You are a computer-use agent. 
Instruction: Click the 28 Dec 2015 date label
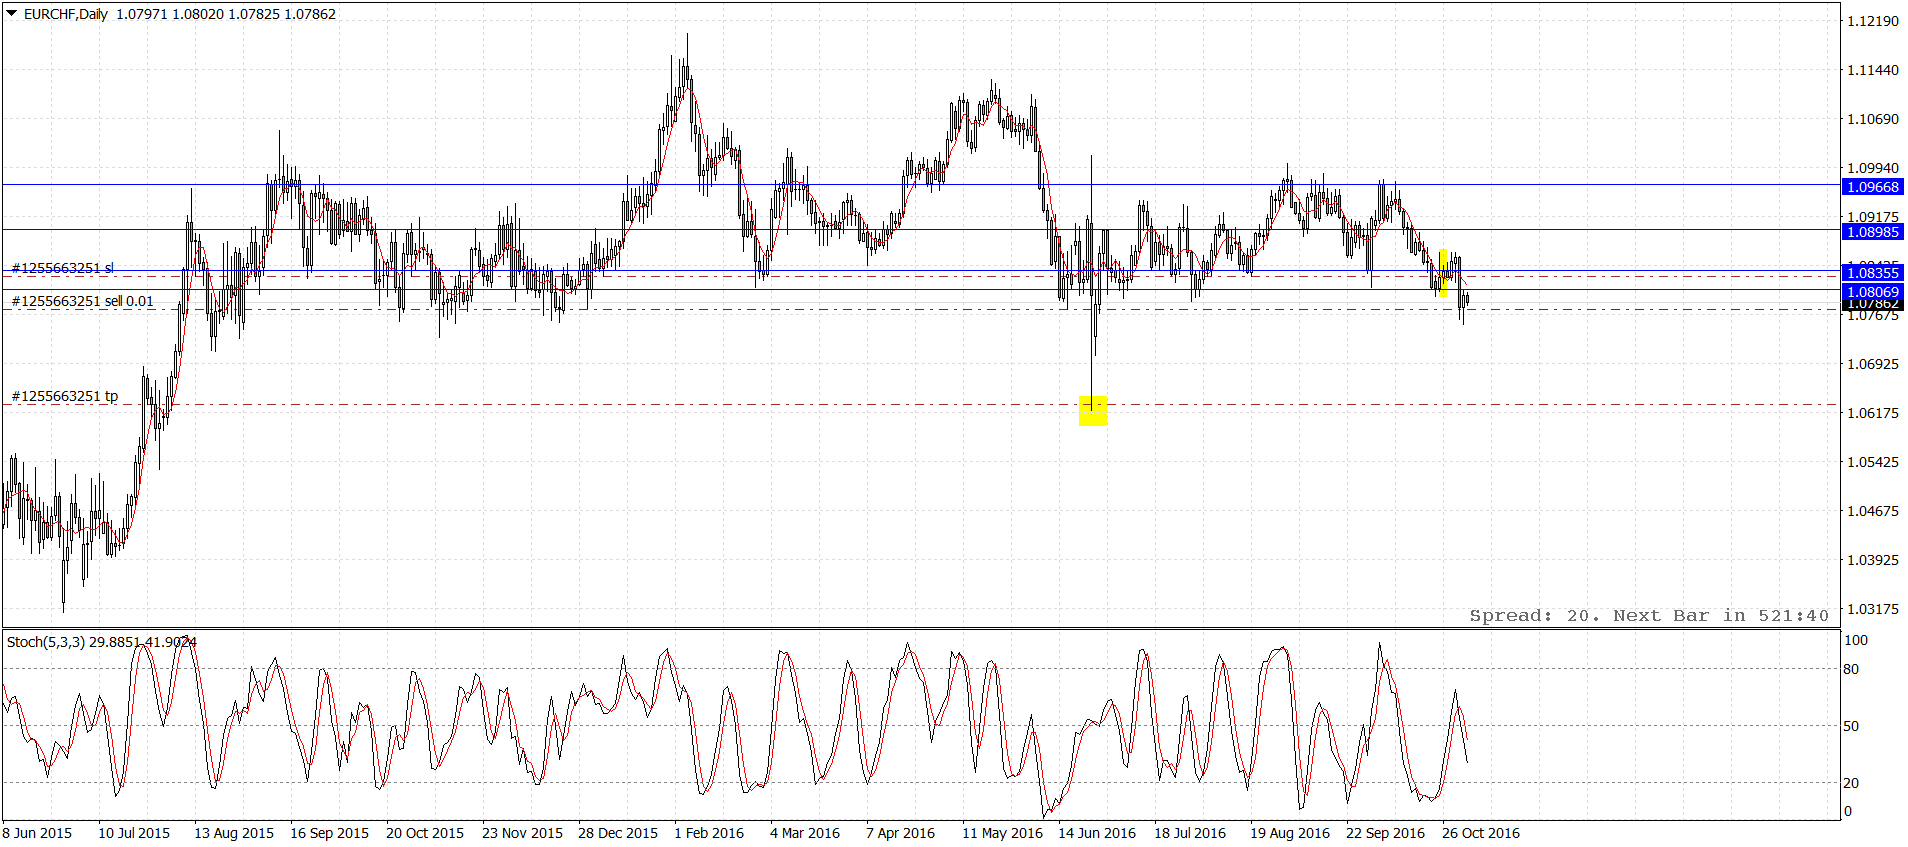618,833
